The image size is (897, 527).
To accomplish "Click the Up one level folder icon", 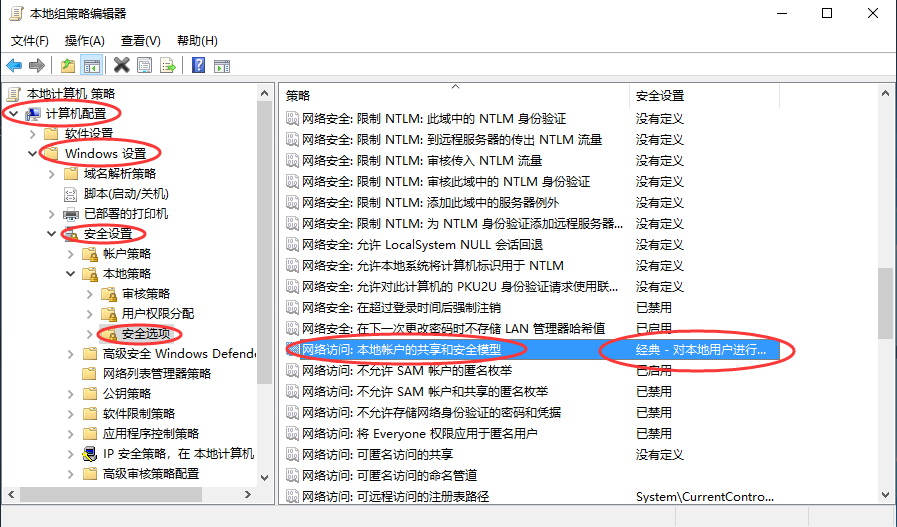I will (x=68, y=66).
